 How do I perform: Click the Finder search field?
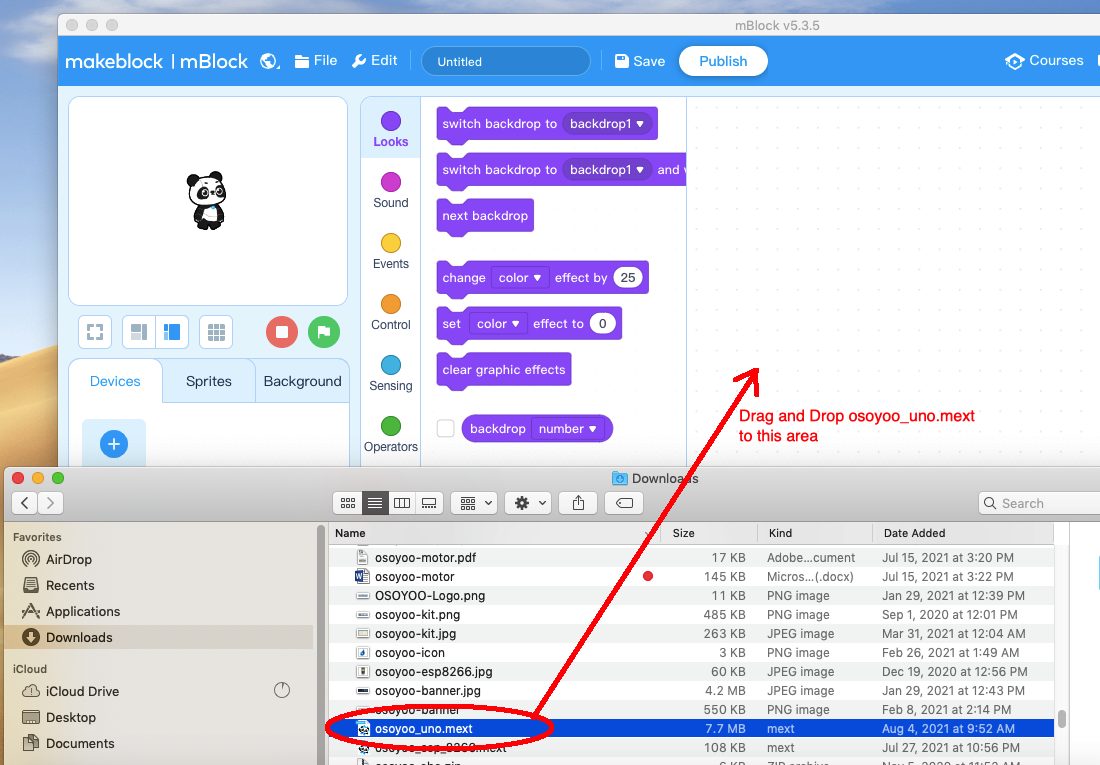pos(1039,503)
